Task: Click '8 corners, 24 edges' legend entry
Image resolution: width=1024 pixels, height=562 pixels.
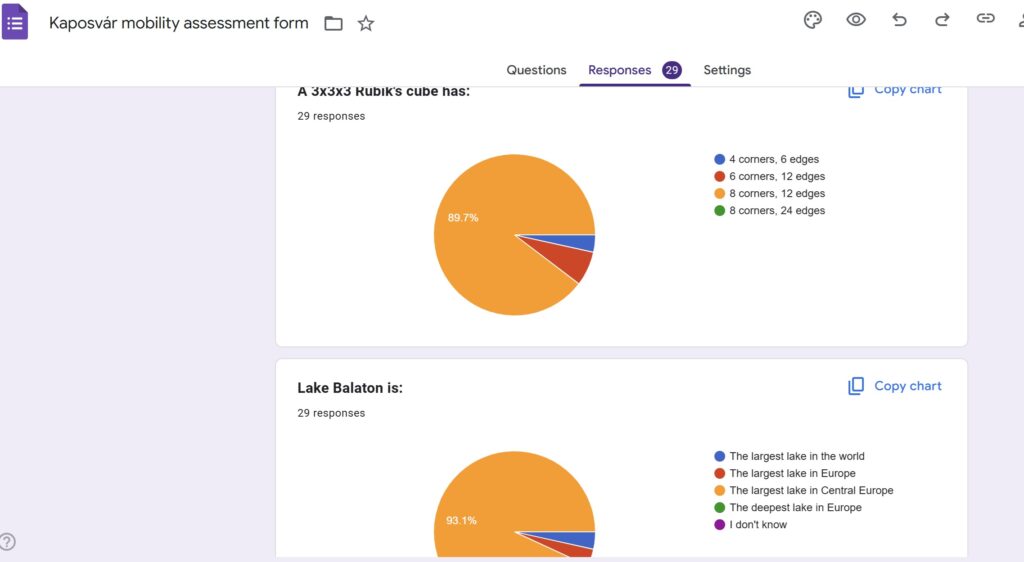Action: click(x=776, y=211)
